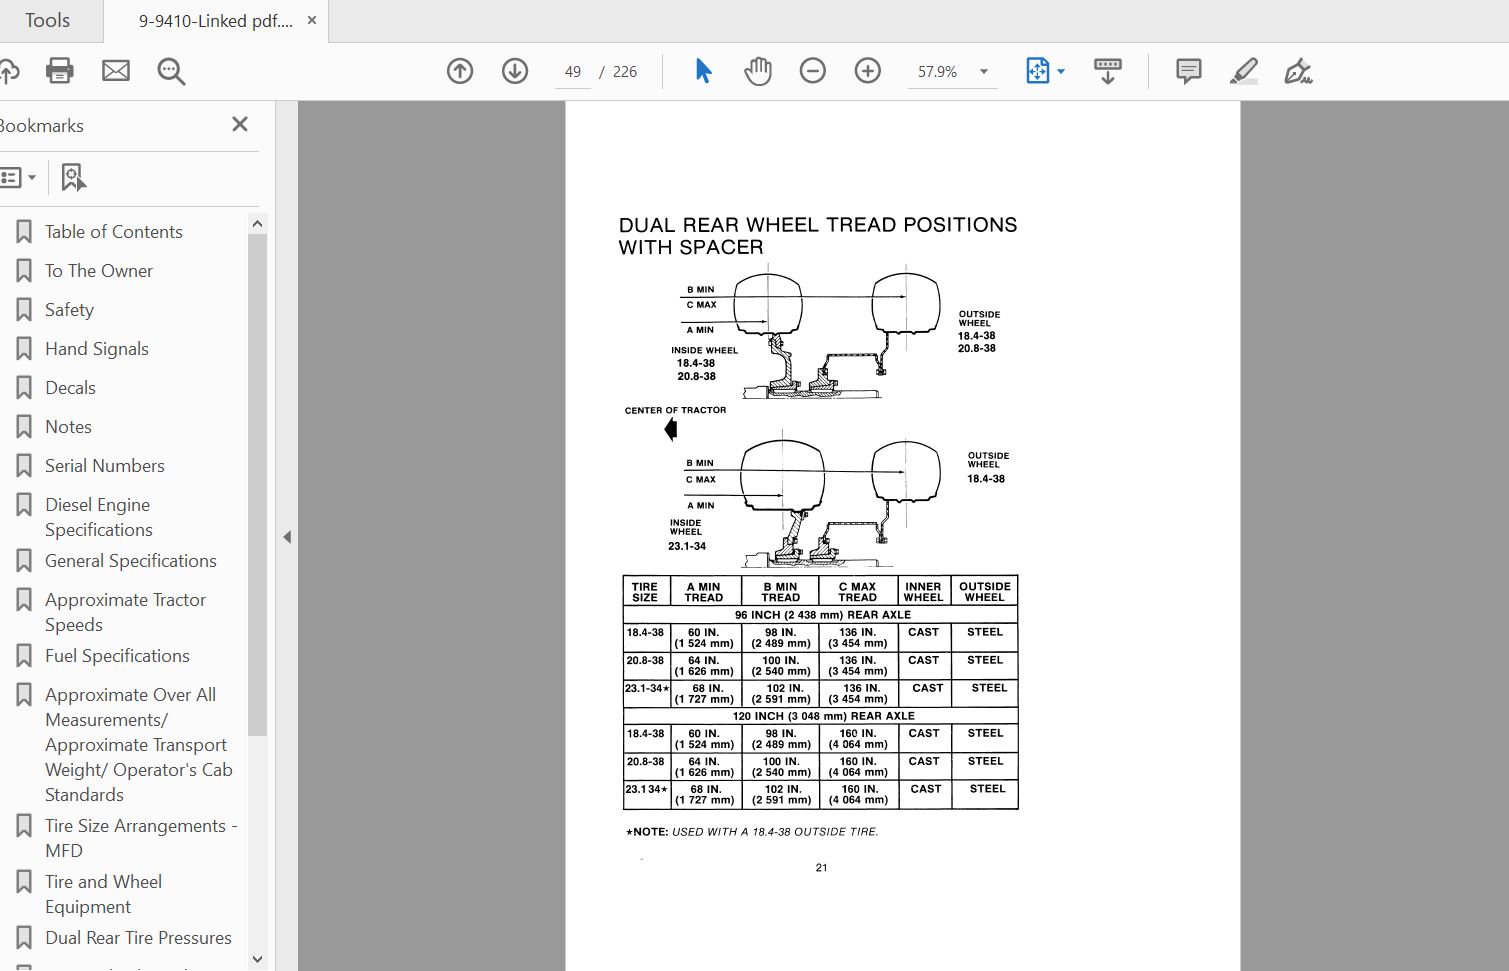Open the zoom percentage dropdown
This screenshot has width=1509, height=971.
[983, 71]
